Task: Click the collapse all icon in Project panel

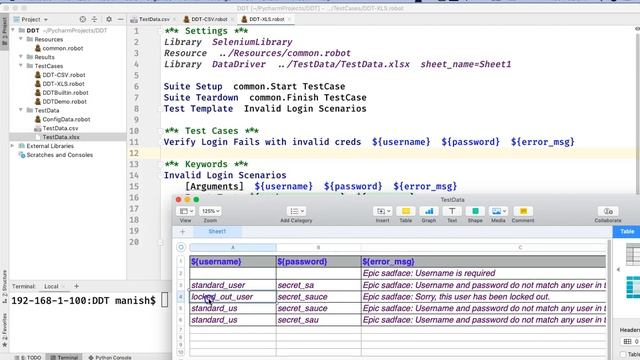Action: (94, 19)
